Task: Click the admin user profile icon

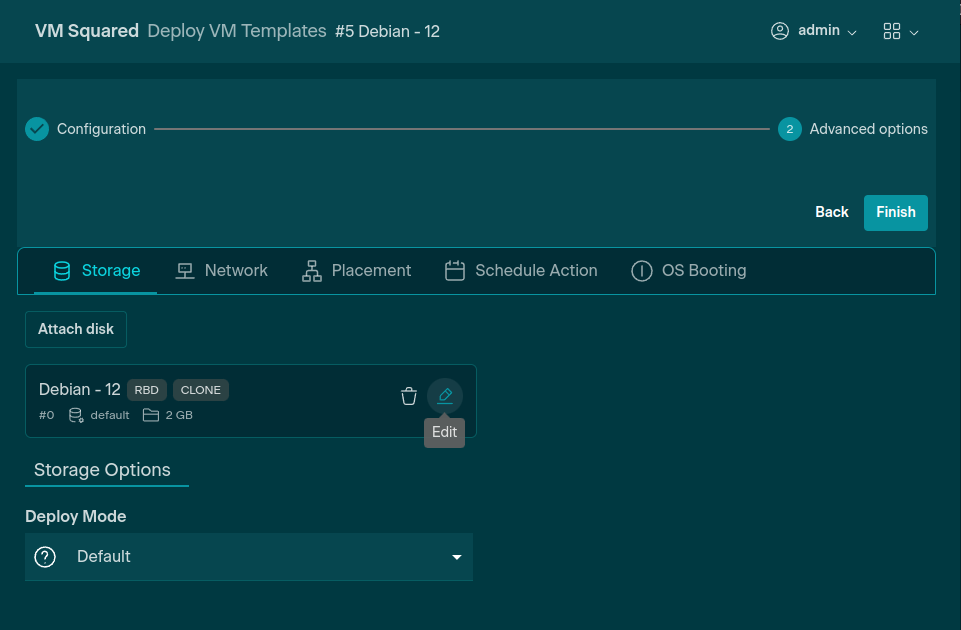Action: point(780,31)
